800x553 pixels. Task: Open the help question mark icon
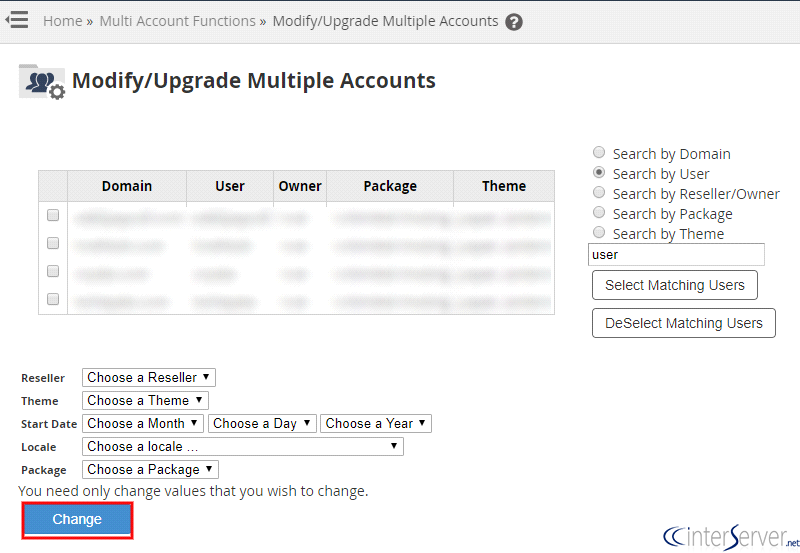(513, 22)
